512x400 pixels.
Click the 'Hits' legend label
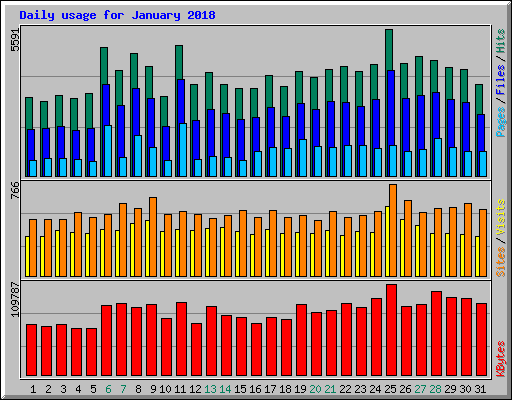(x=501, y=41)
